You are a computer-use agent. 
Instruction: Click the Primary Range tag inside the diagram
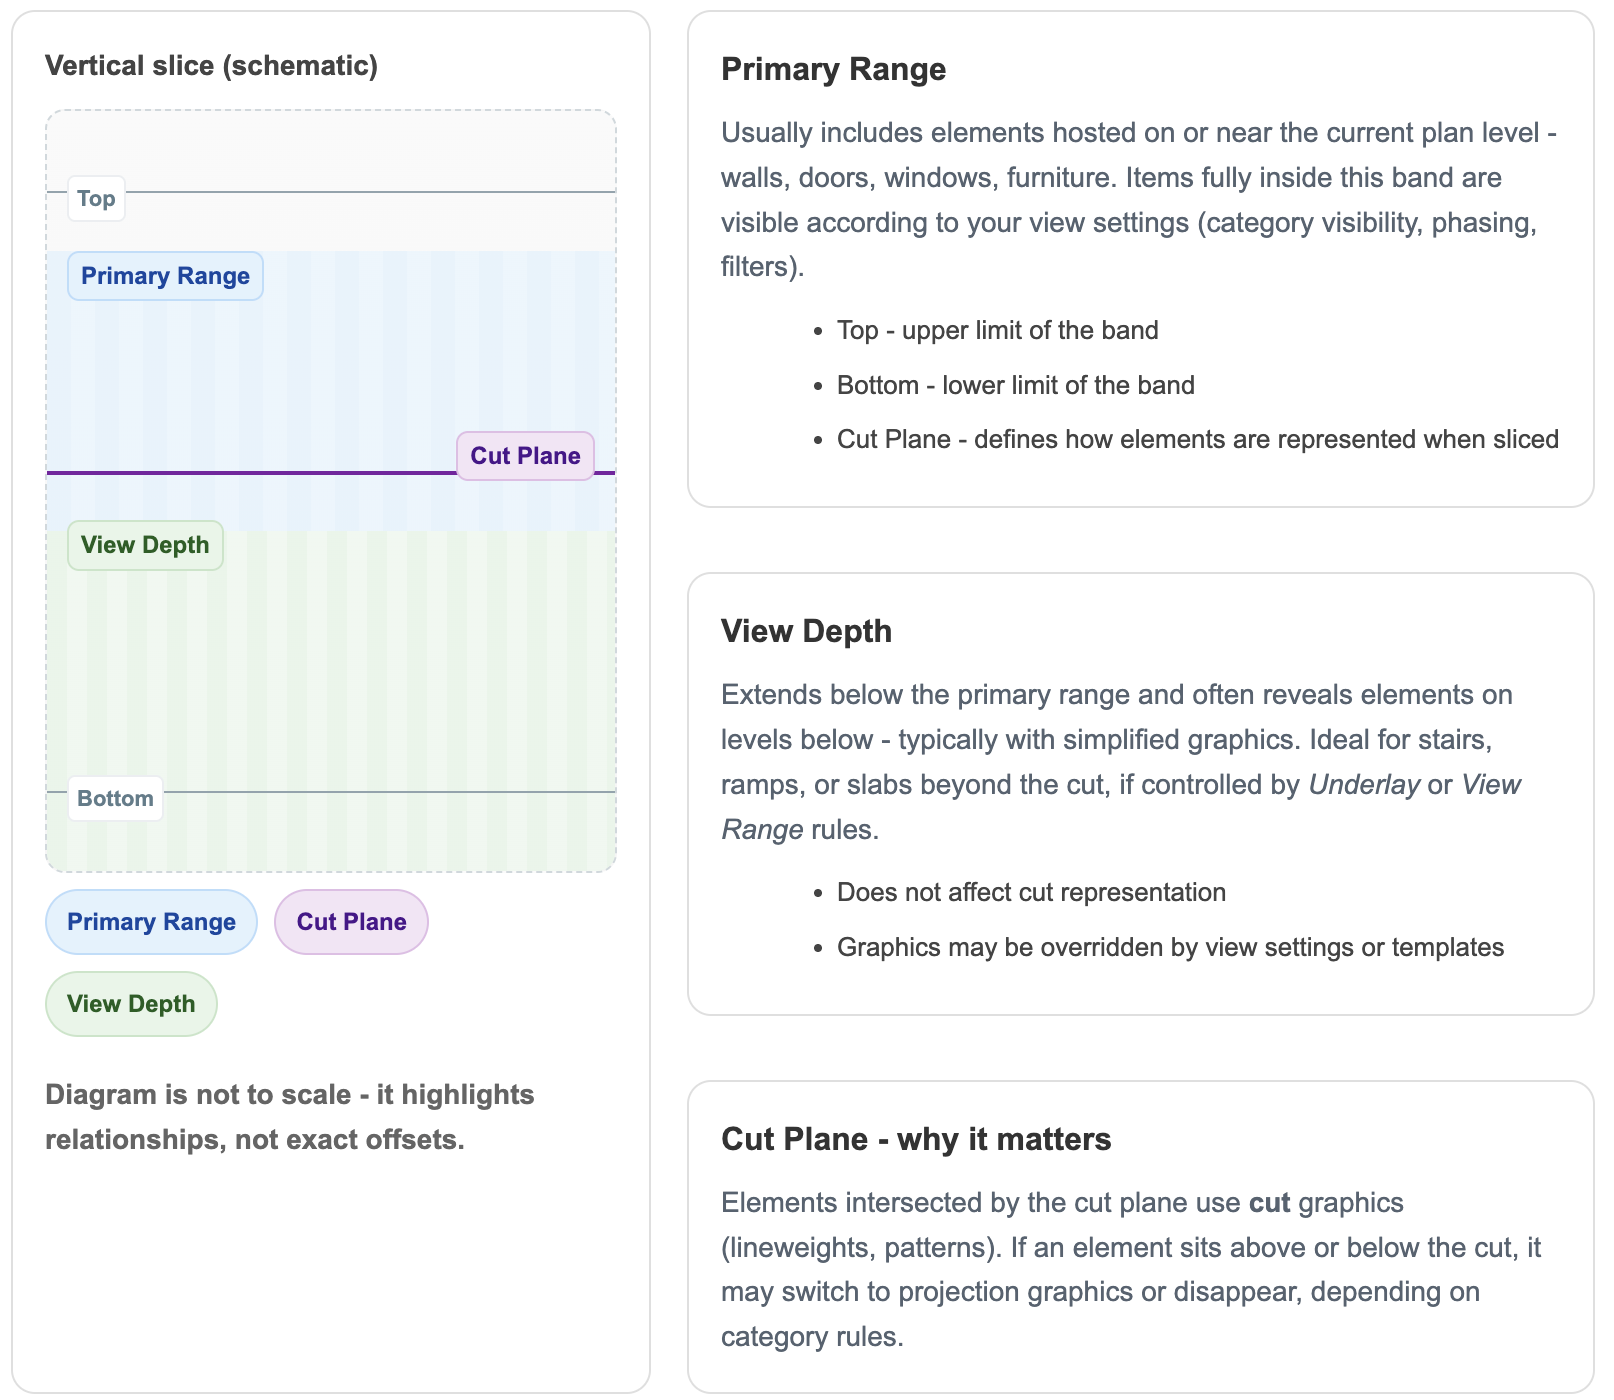tap(165, 277)
